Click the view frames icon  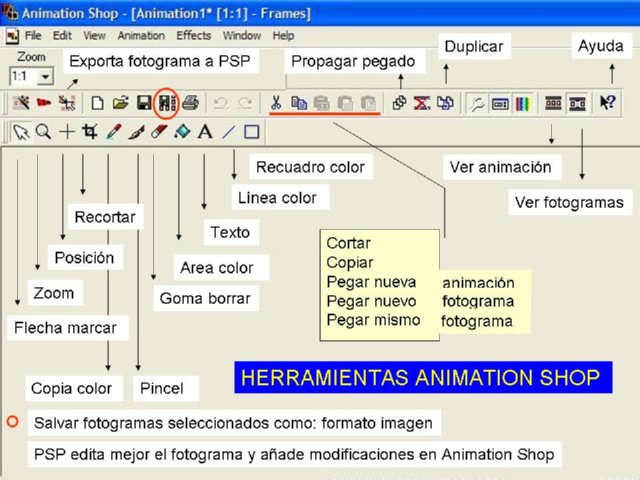pos(577,104)
